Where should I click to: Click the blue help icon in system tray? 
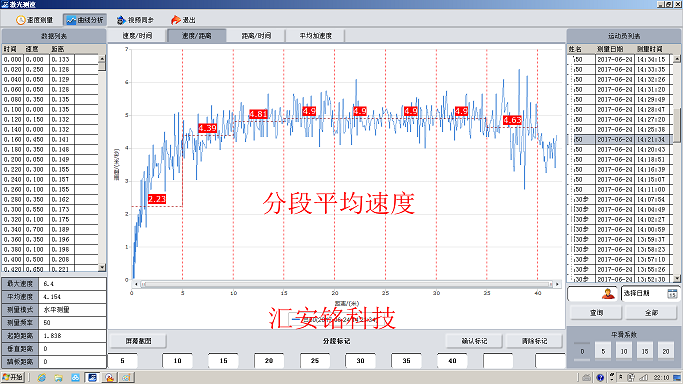[600, 377]
